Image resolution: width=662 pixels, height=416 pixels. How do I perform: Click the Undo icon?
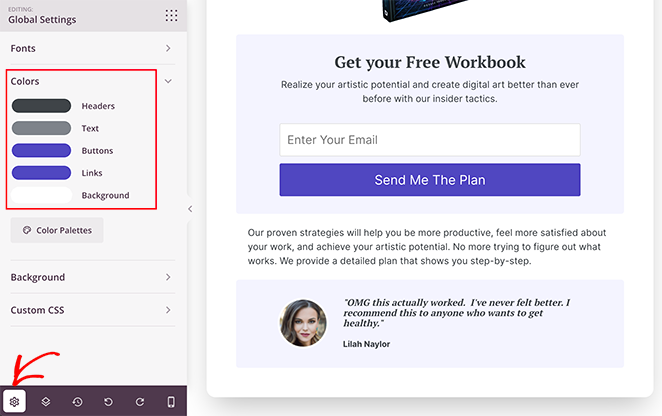108,401
